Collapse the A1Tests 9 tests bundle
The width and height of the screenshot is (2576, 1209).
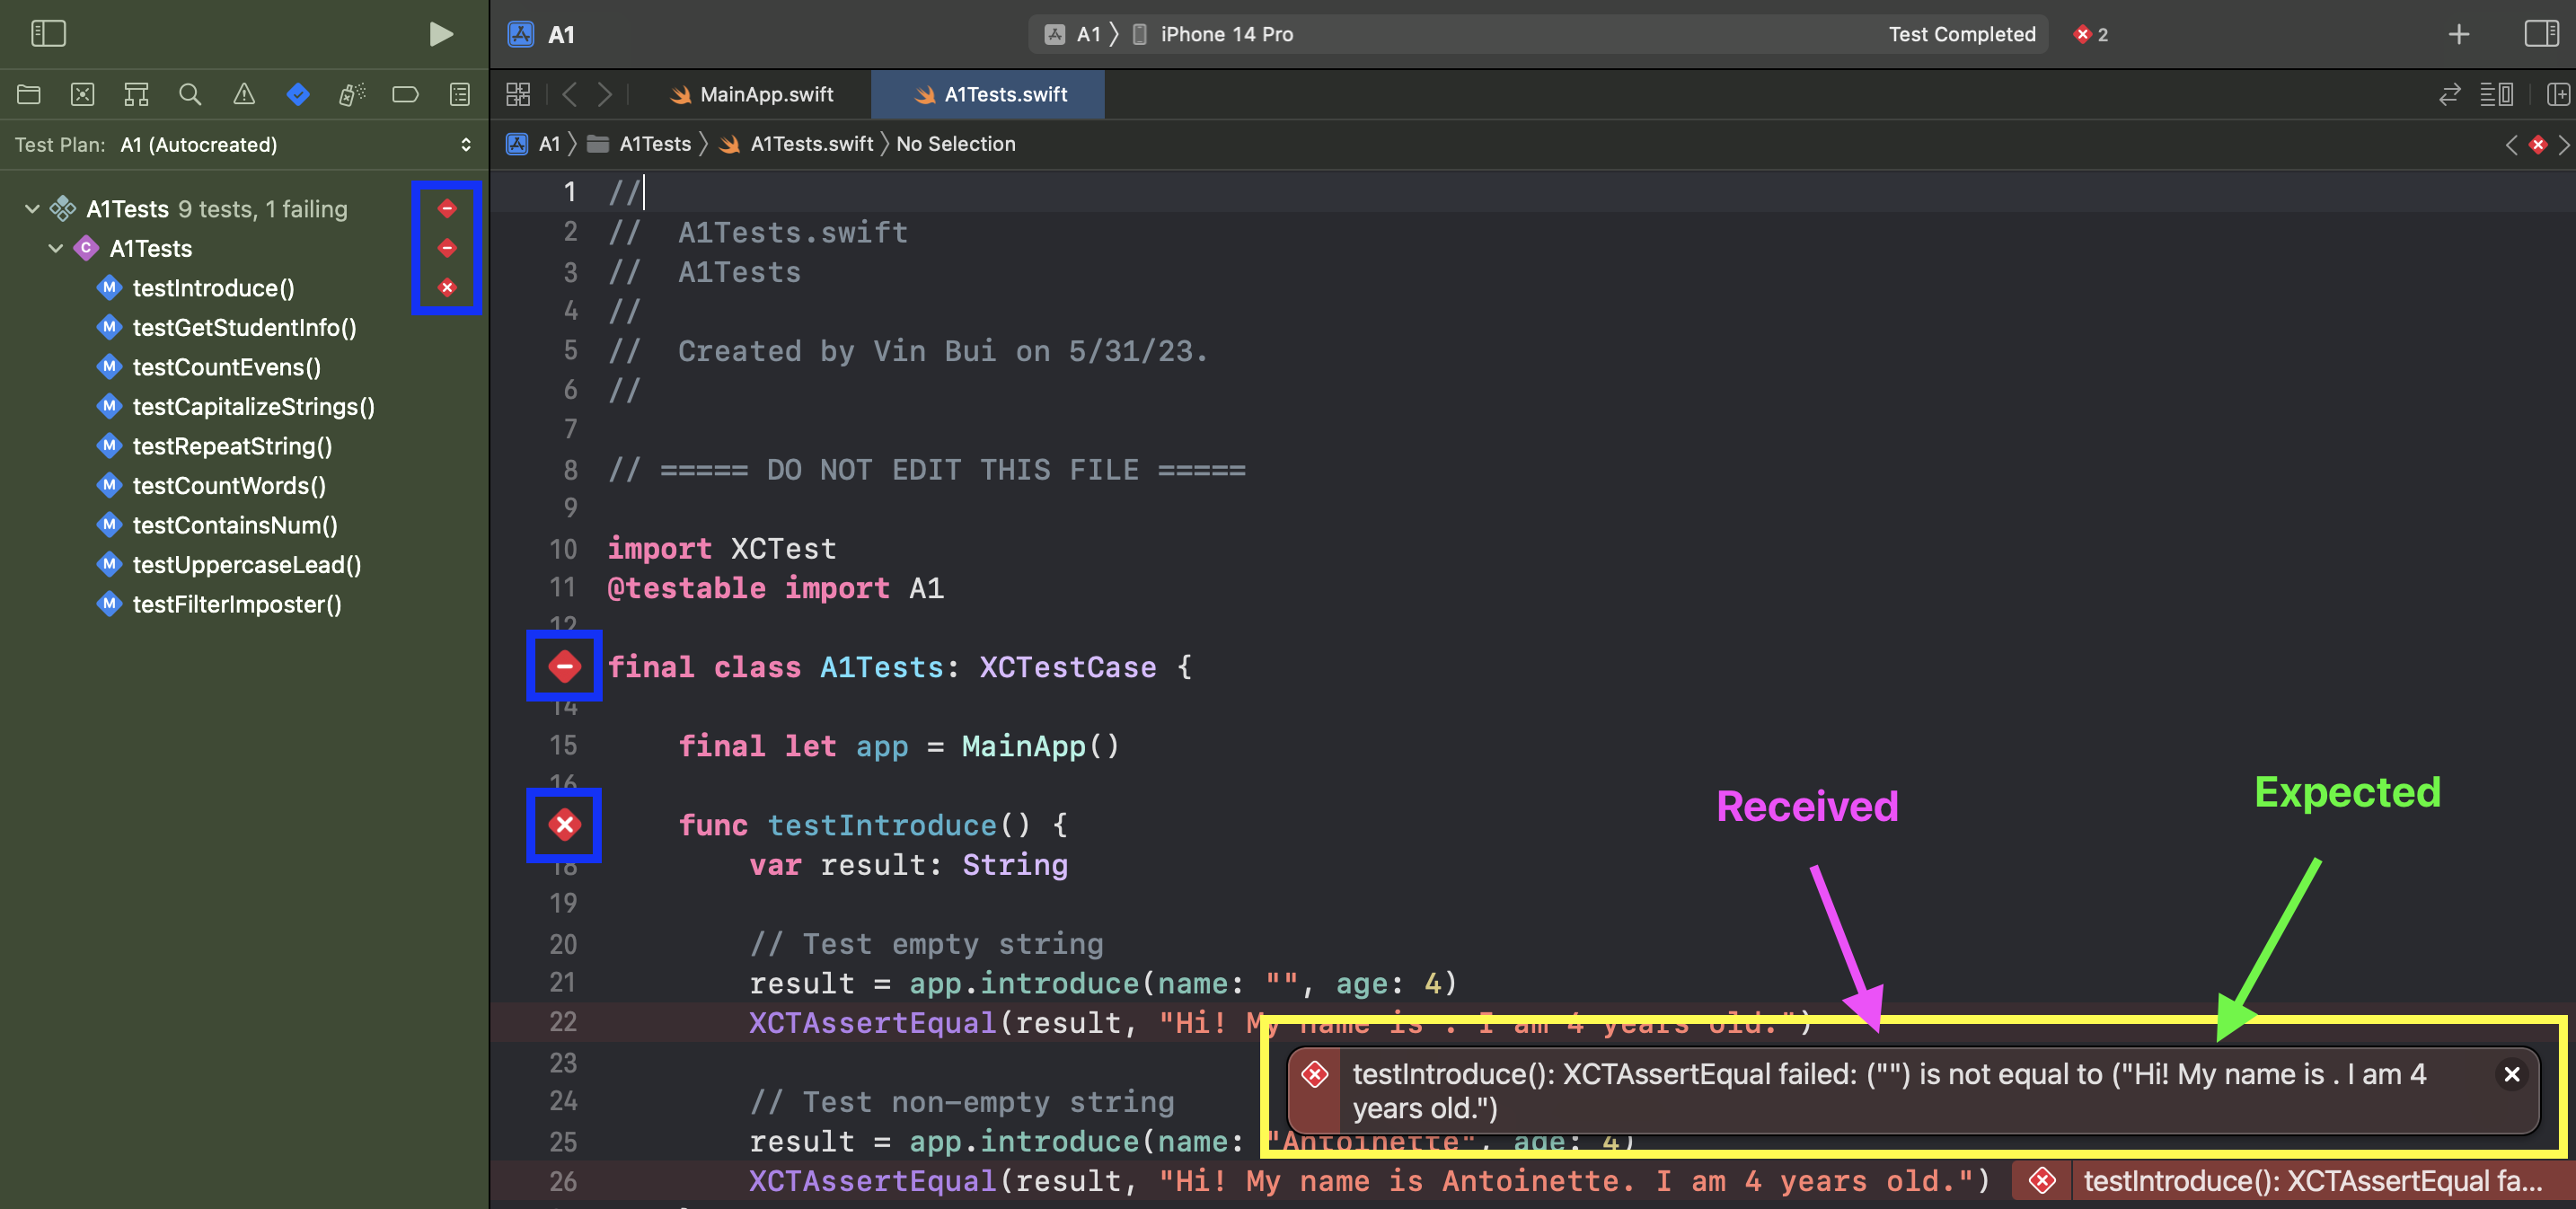tap(32, 209)
